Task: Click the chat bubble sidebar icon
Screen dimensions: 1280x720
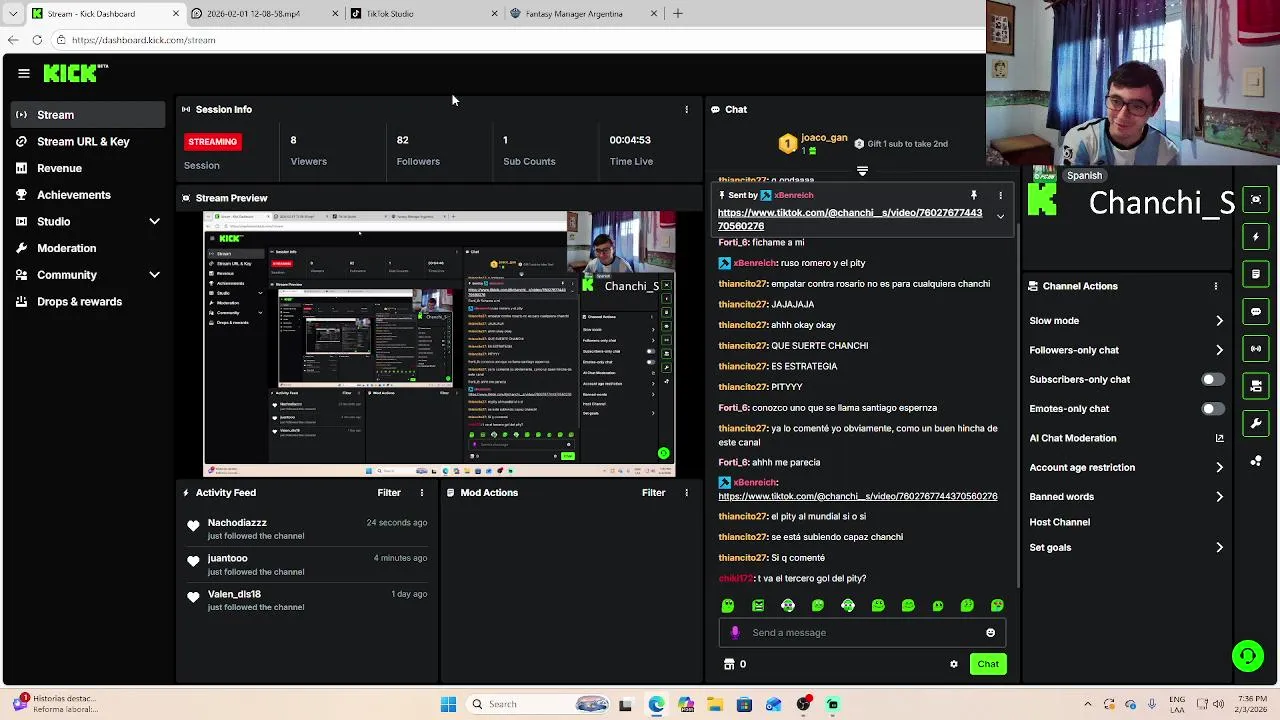Action: (1257, 311)
